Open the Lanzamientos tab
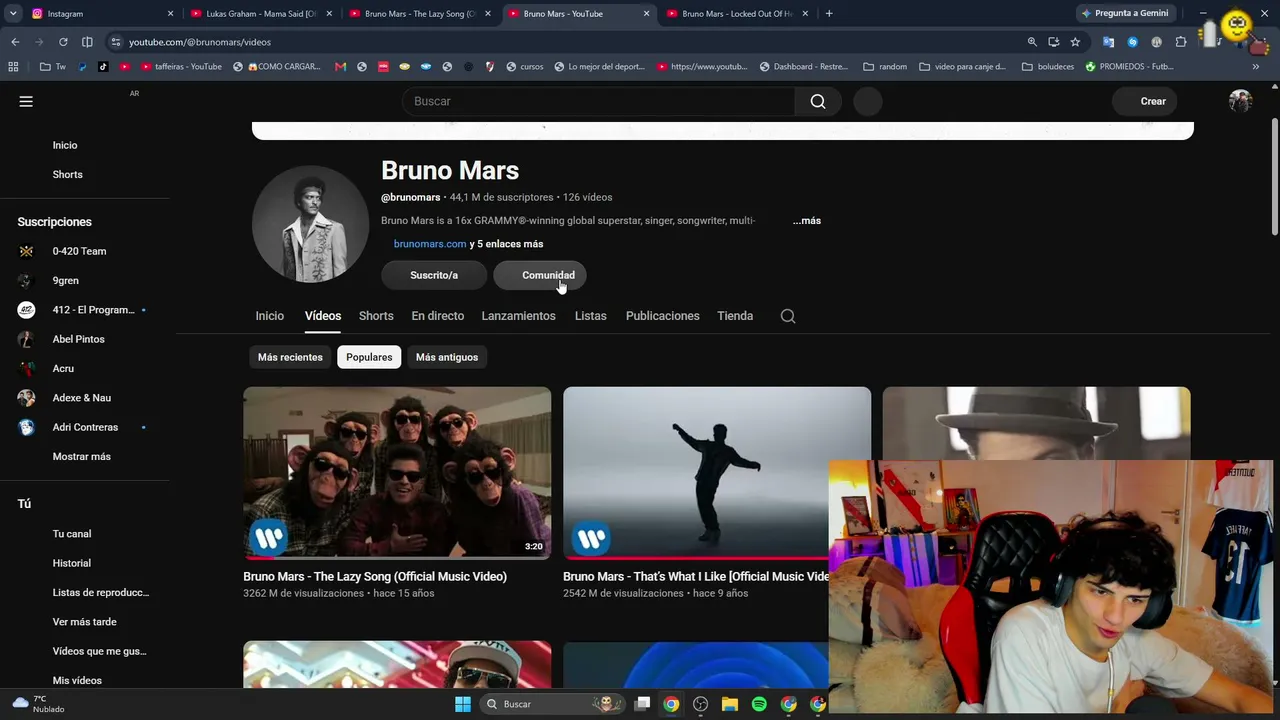Screen dimensions: 1280x720 click(518, 316)
